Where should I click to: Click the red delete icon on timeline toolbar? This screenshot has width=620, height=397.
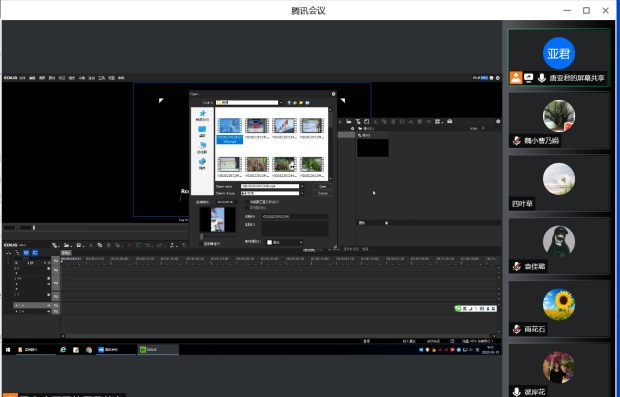coord(129,246)
